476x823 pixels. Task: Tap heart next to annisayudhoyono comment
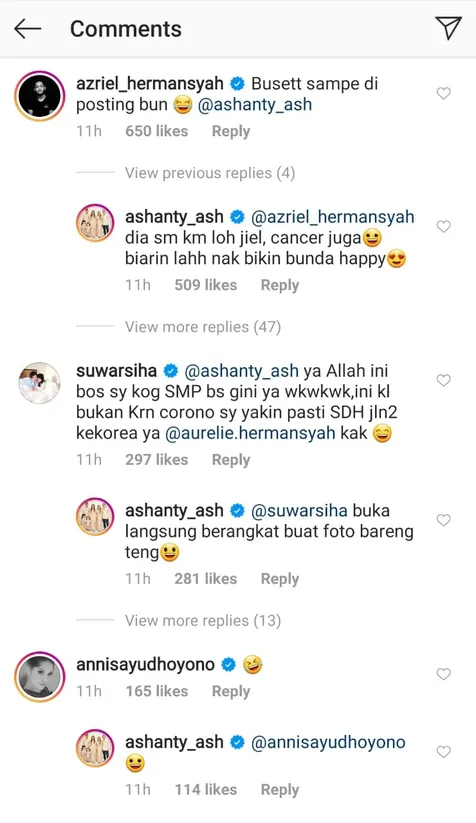(444, 674)
